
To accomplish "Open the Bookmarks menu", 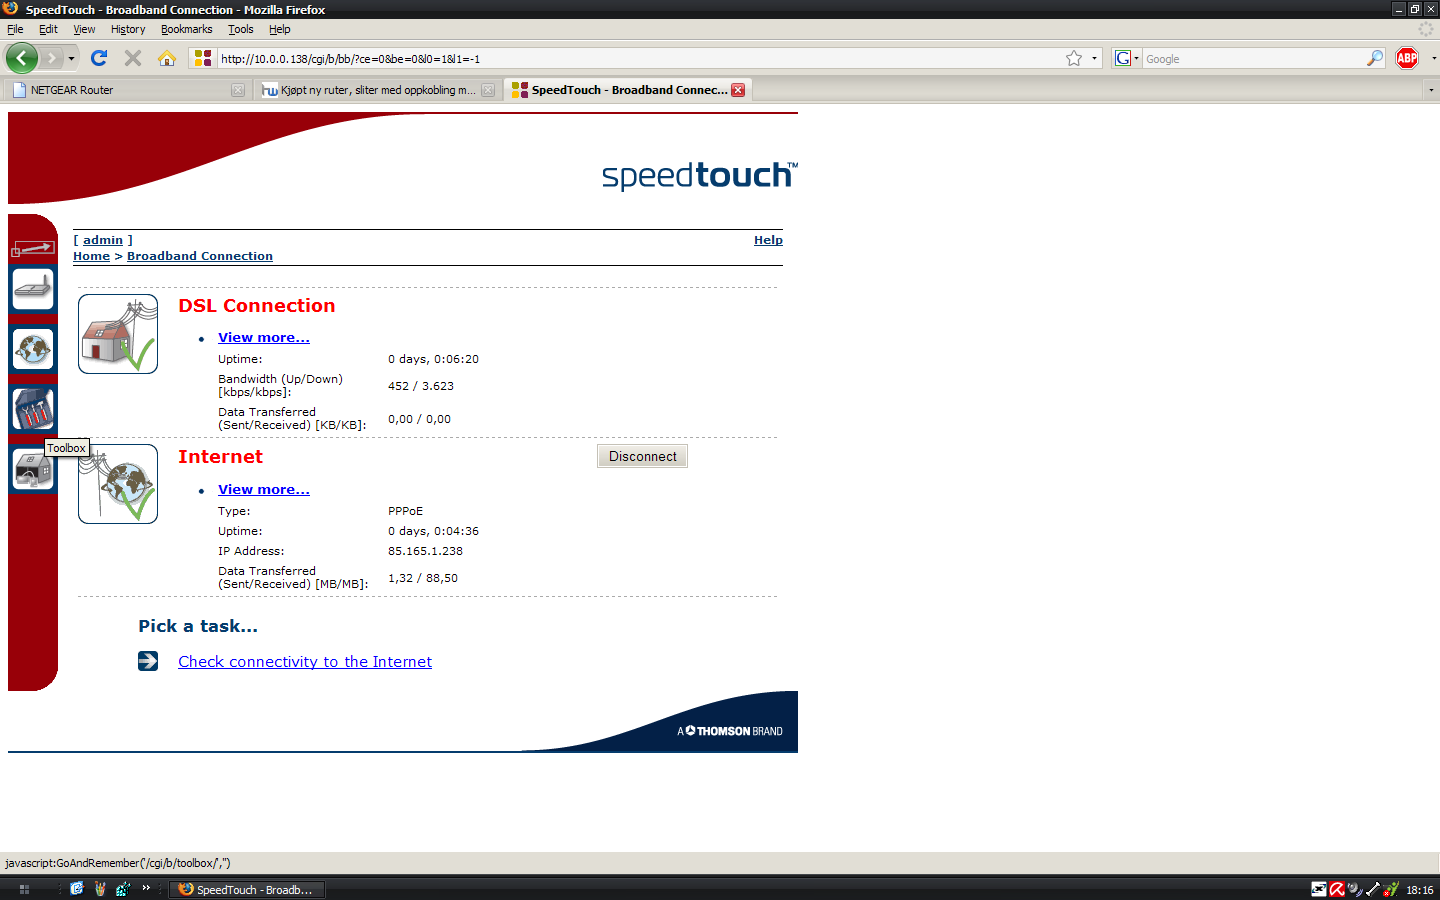I will (x=186, y=29).
